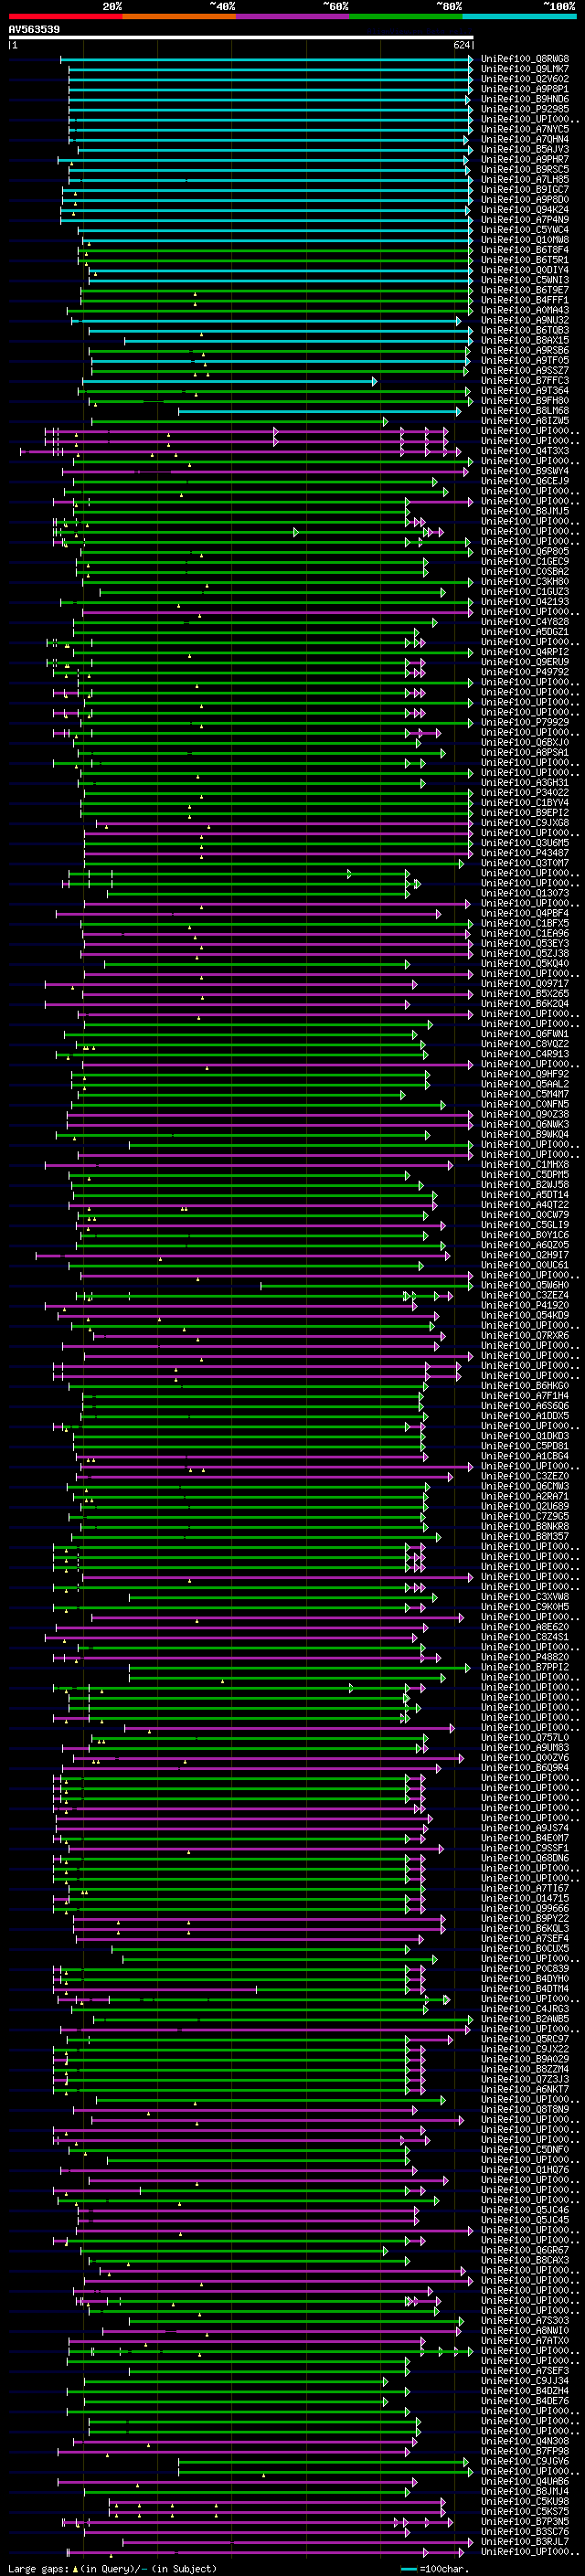Click hit label UniRef100_Q94K24
Screen dimensions: 585x2576
tap(525, 209)
